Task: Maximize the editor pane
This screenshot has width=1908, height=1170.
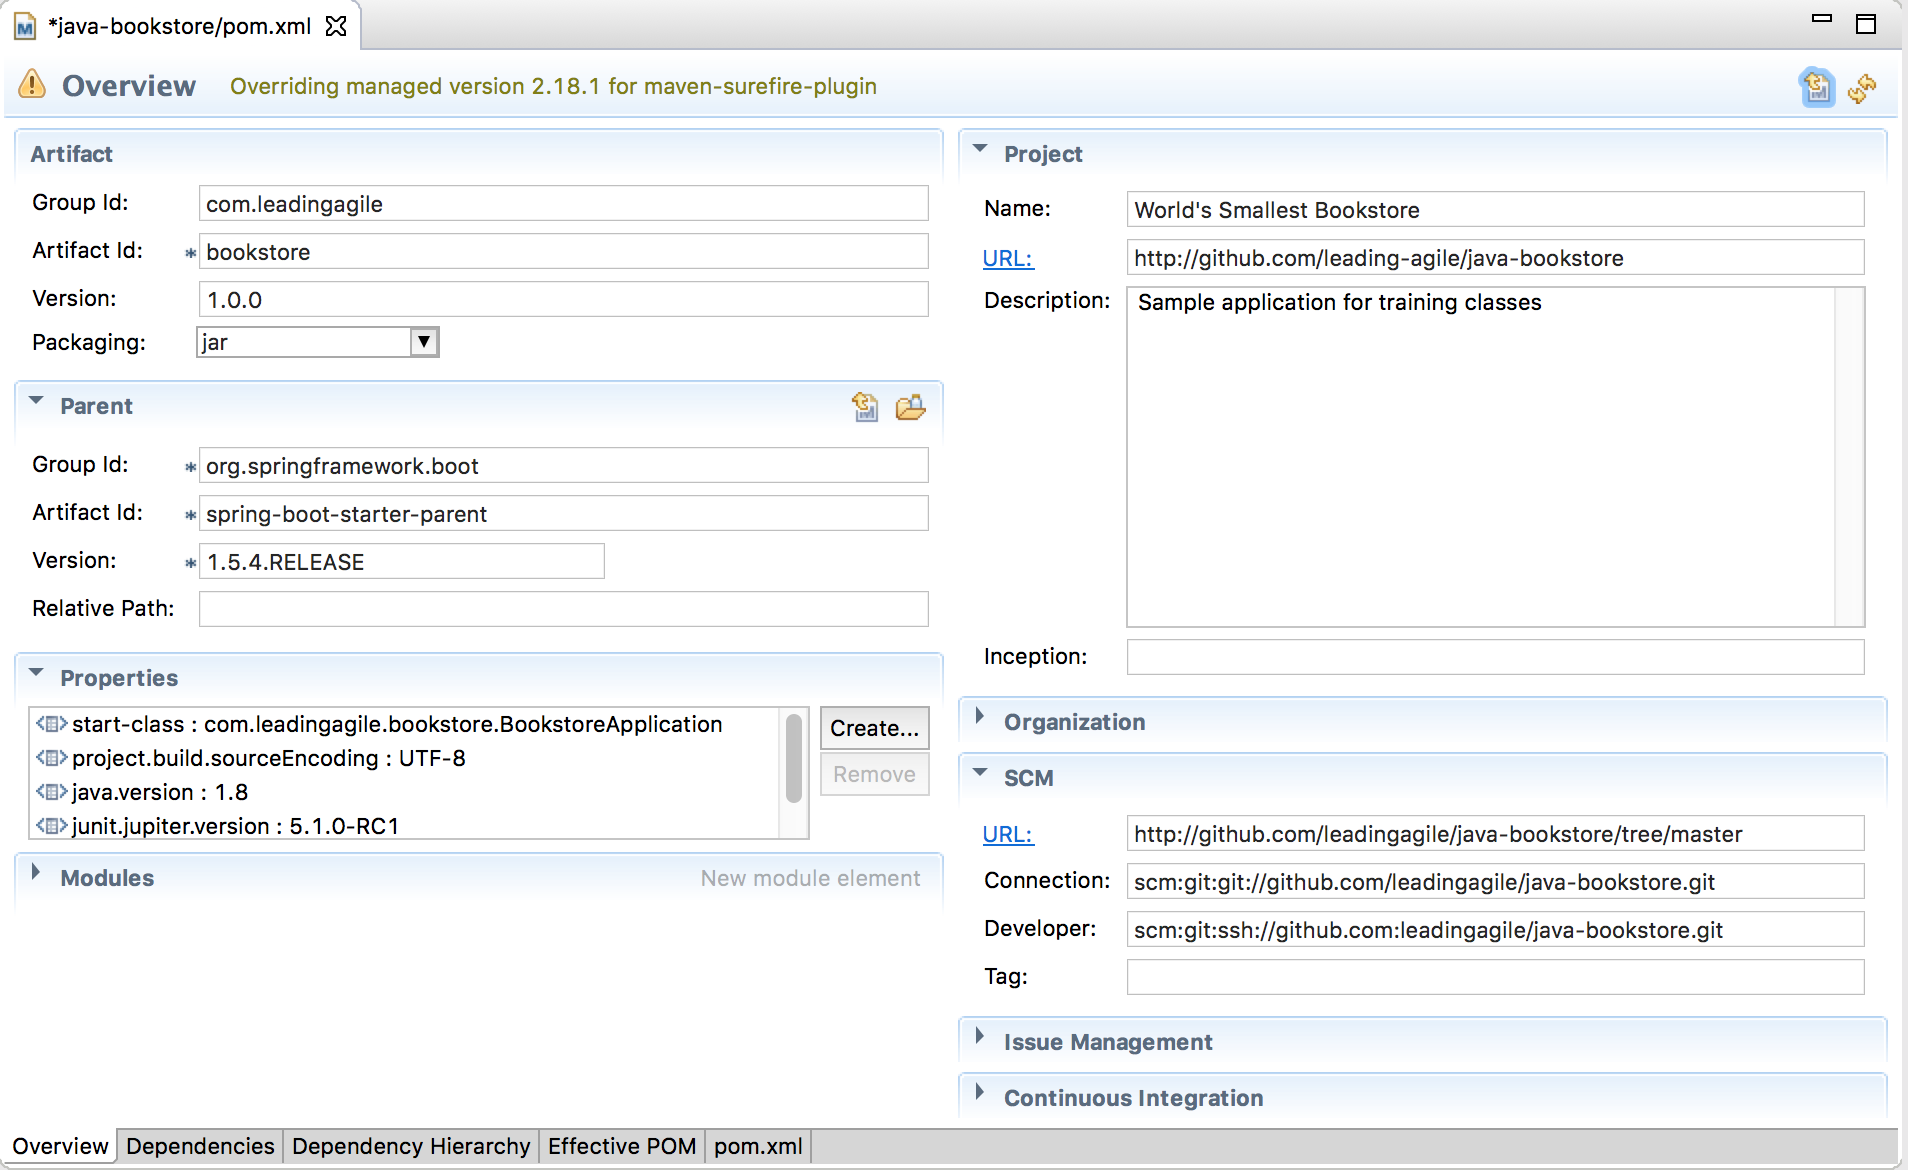Action: click(1866, 23)
